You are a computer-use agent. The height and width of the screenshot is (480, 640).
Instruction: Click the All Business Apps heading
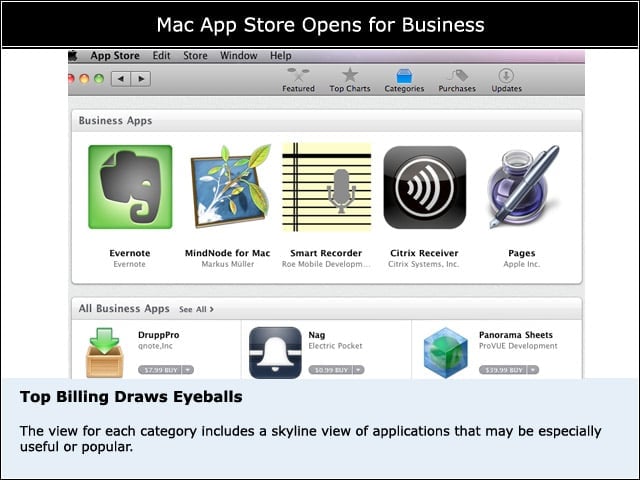124,309
